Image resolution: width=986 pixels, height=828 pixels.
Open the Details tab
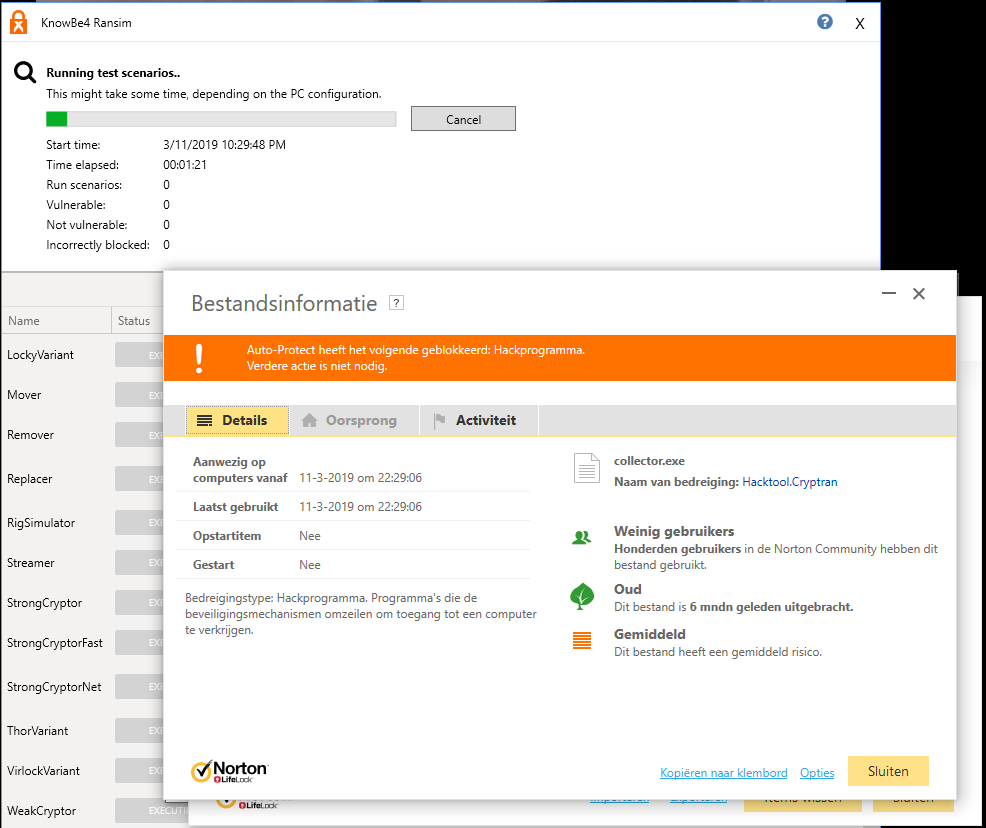[237, 420]
